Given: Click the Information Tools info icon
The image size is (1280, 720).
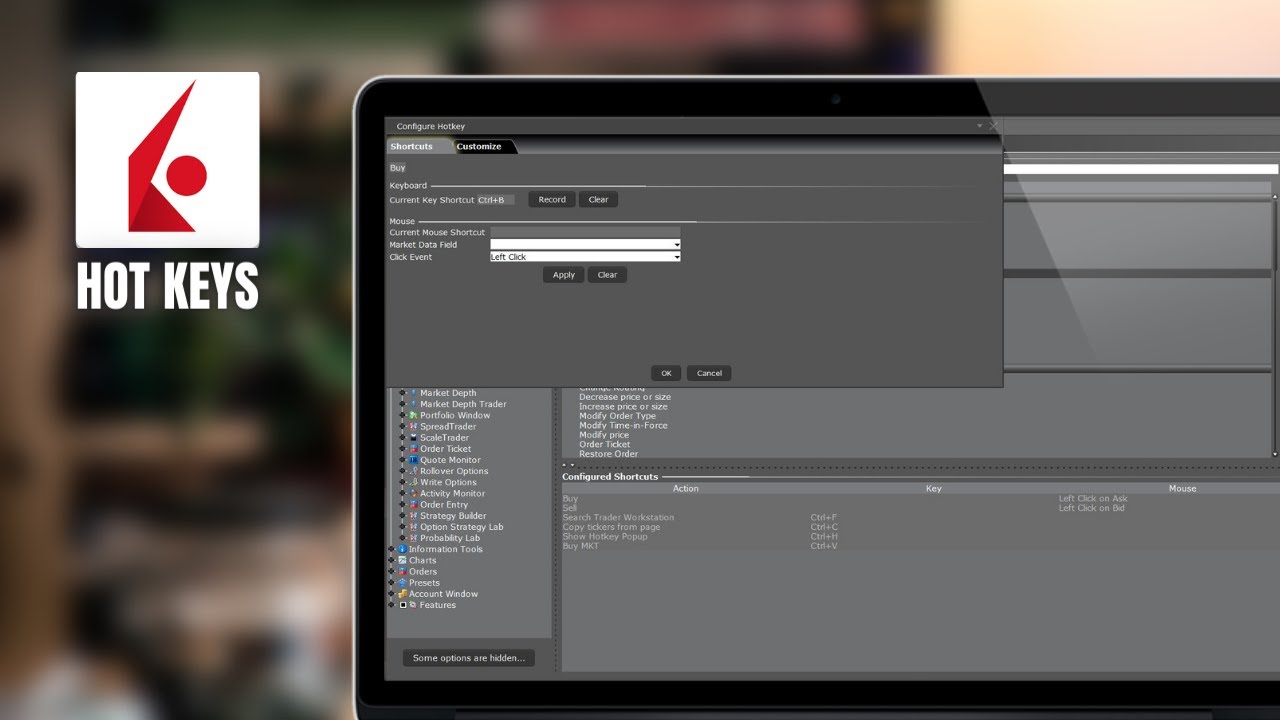Looking at the screenshot, I should tap(402, 549).
